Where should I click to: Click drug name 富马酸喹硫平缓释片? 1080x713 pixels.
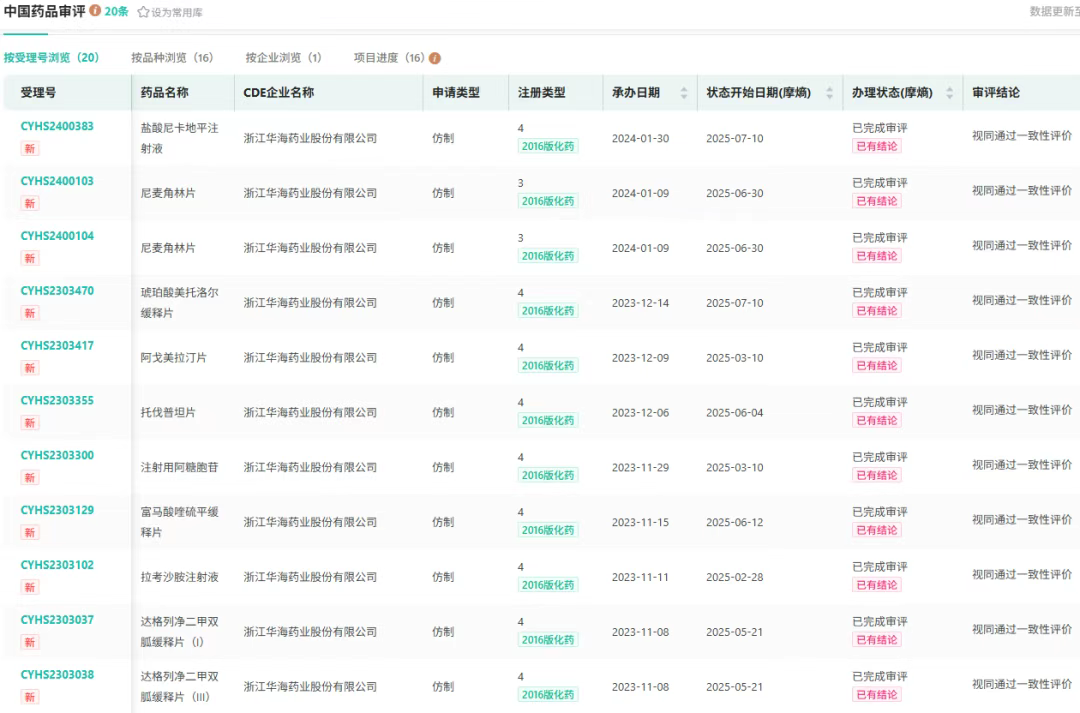(x=179, y=522)
